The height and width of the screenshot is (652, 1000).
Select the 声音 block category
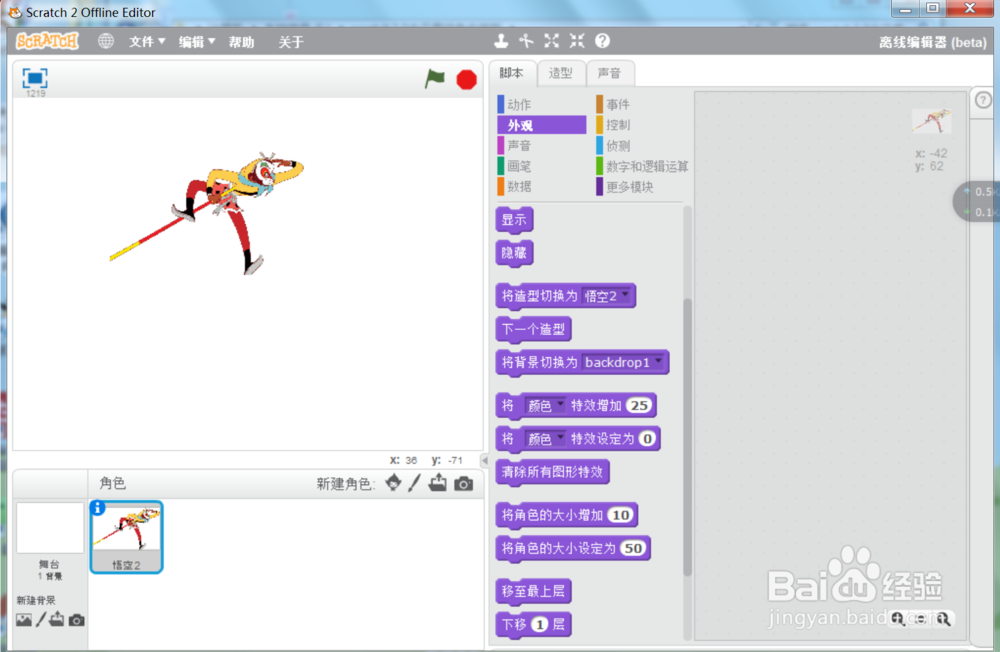(x=541, y=145)
